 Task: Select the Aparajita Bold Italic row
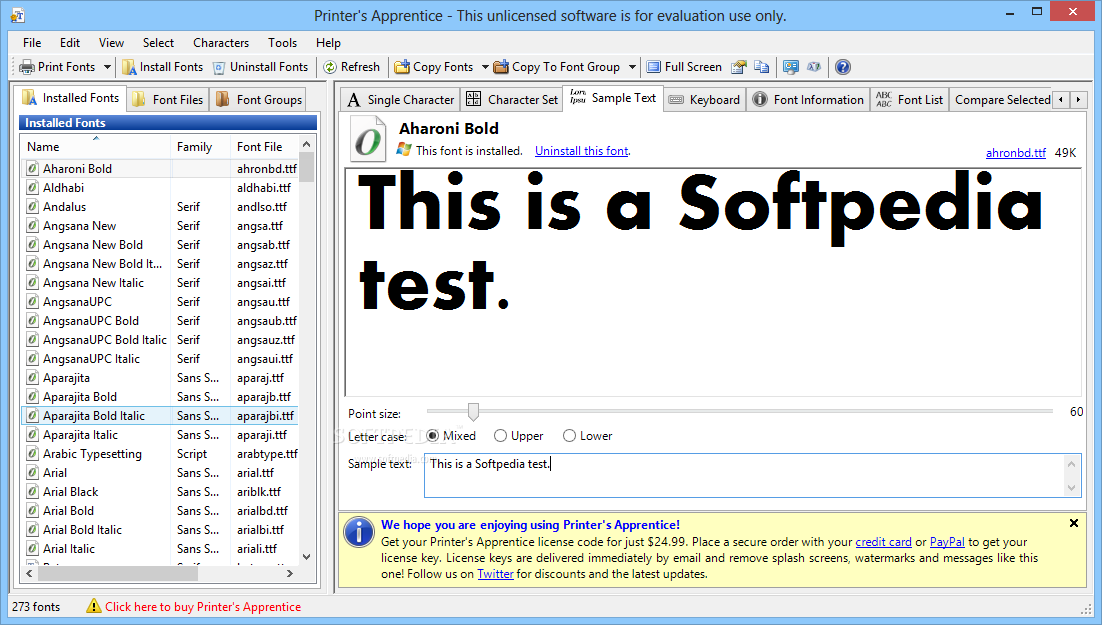[x=160, y=415]
